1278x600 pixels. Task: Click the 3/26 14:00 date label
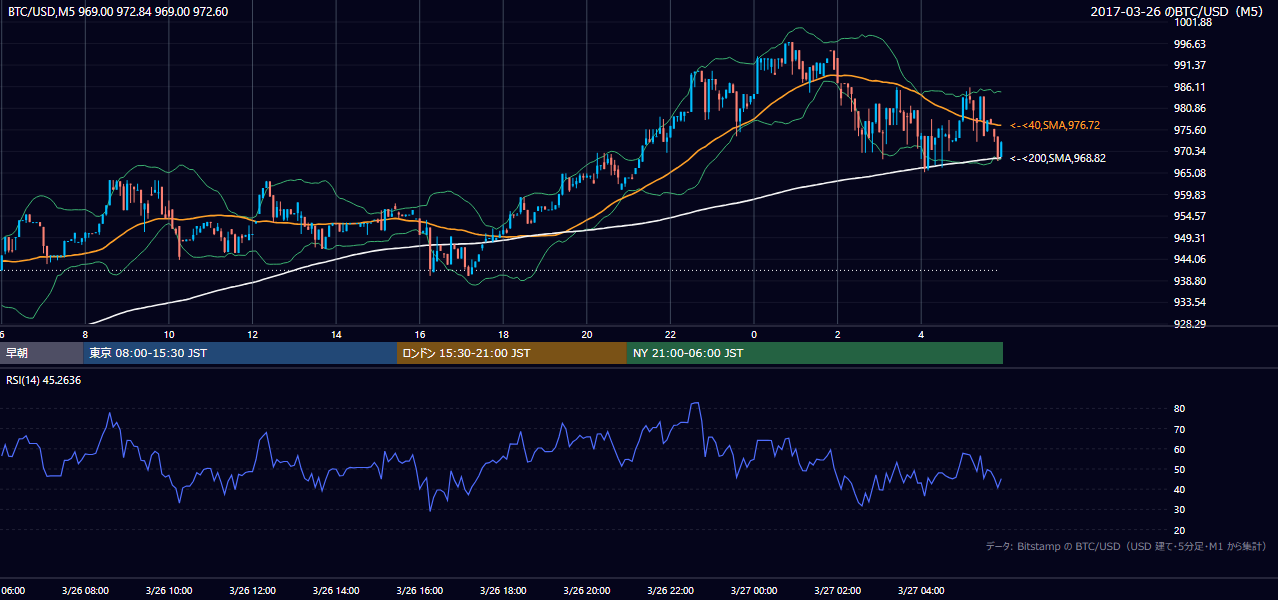click(336, 591)
